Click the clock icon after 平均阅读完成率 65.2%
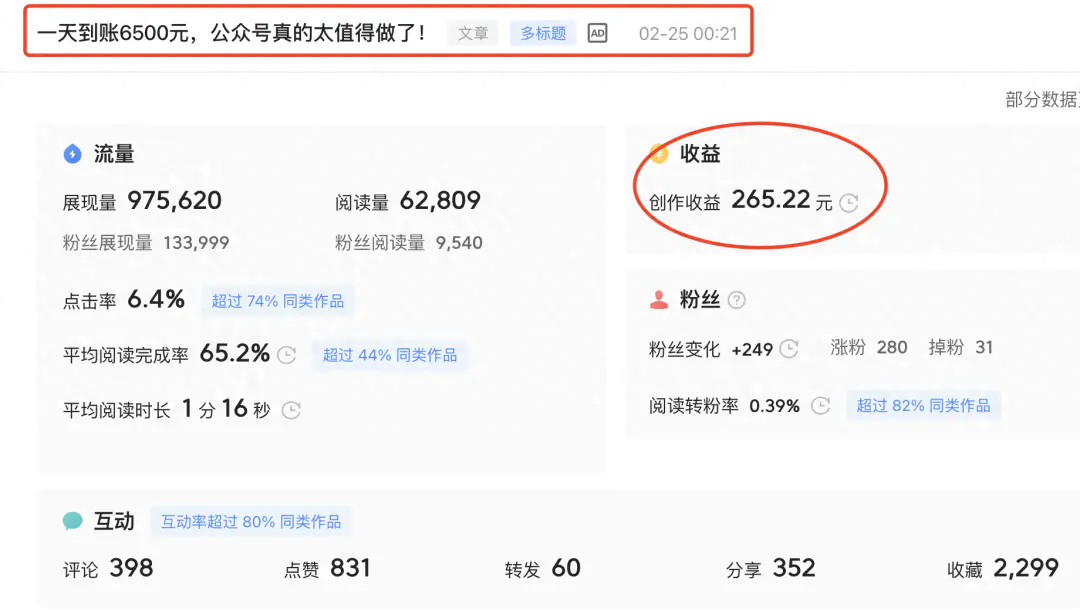 (287, 355)
